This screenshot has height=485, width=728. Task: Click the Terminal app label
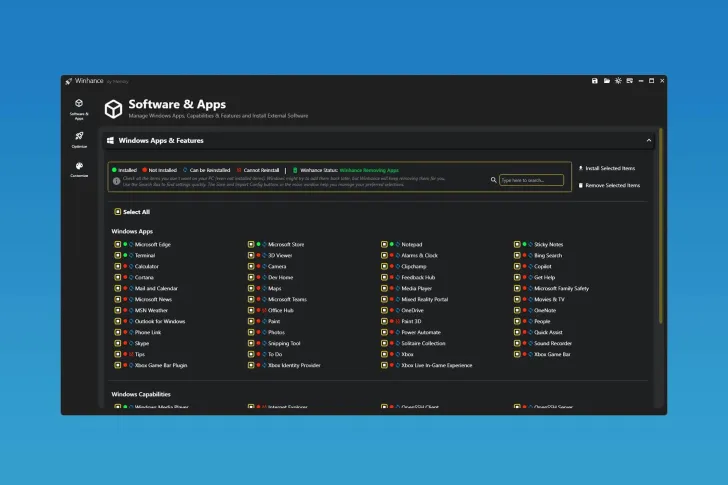coord(145,255)
